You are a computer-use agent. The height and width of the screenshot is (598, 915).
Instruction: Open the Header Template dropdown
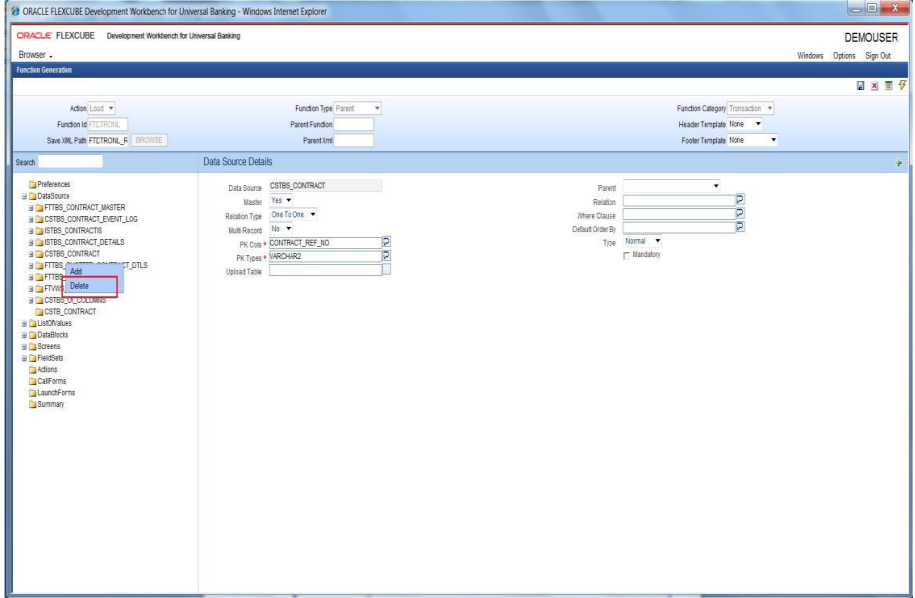[745, 124]
